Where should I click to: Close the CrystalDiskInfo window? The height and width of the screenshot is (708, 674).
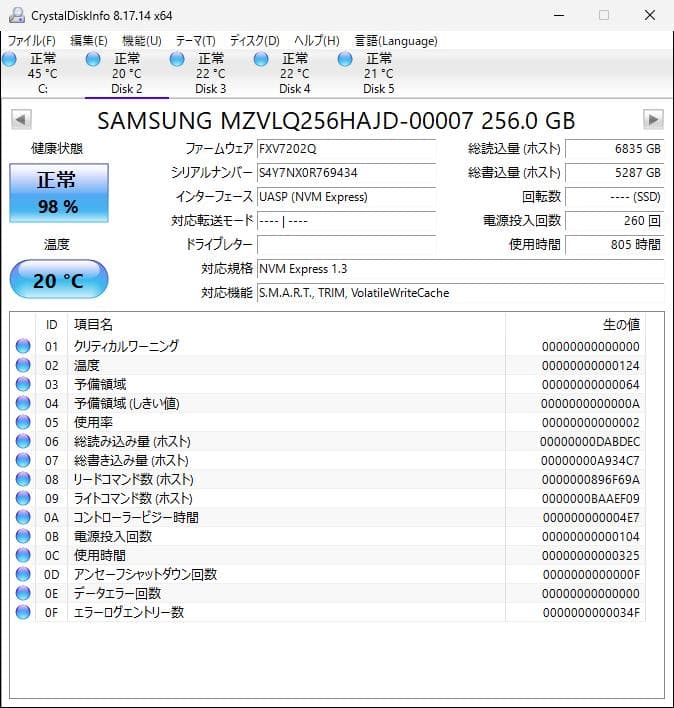click(x=650, y=15)
